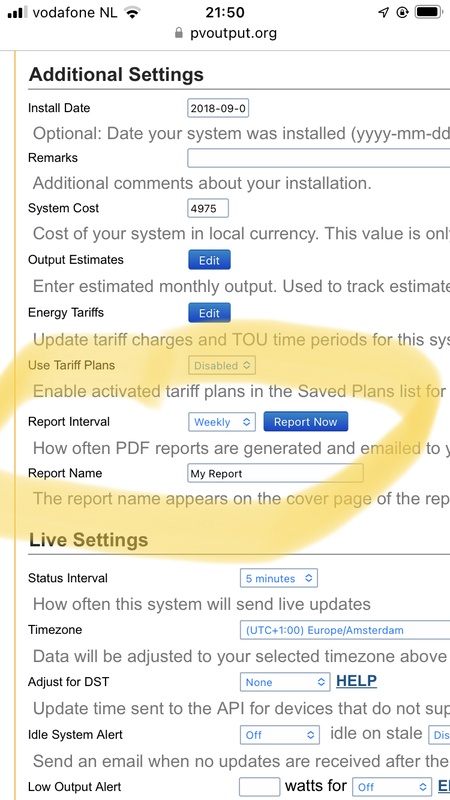
Task: Open the Idle System Alert Off dropdown
Action: [280, 735]
